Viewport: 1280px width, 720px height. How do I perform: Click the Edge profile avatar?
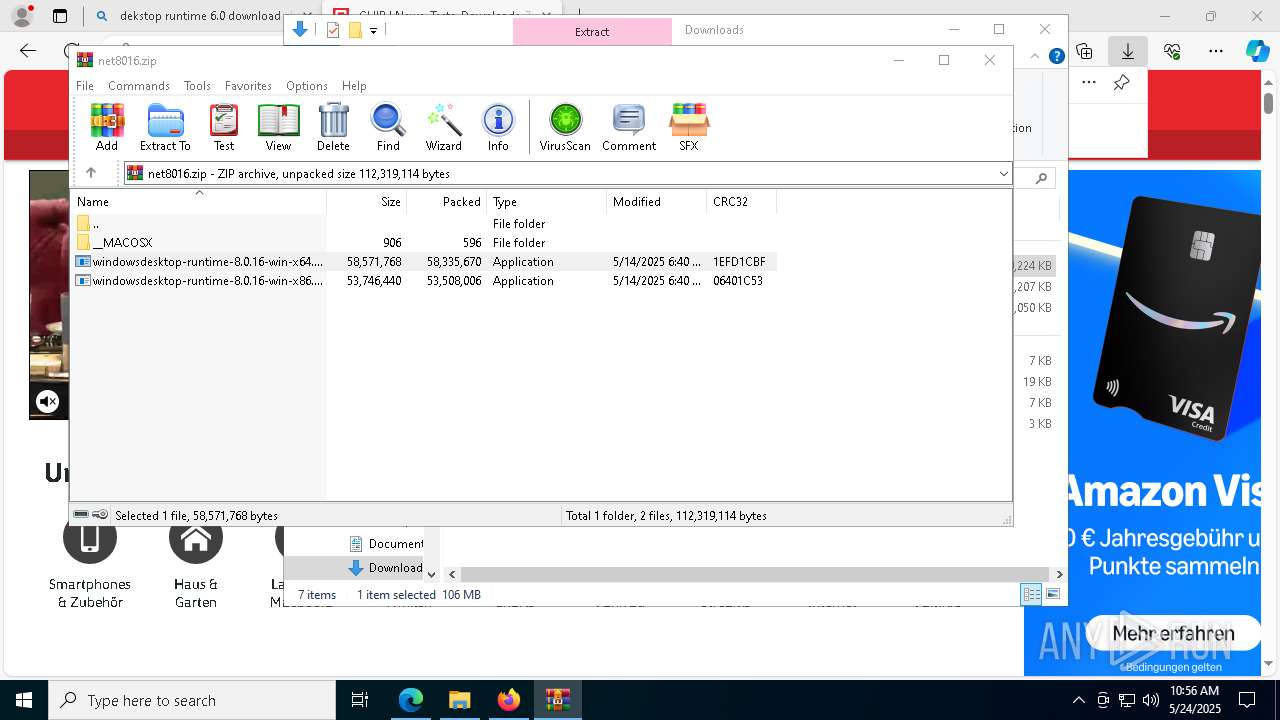click(x=22, y=16)
